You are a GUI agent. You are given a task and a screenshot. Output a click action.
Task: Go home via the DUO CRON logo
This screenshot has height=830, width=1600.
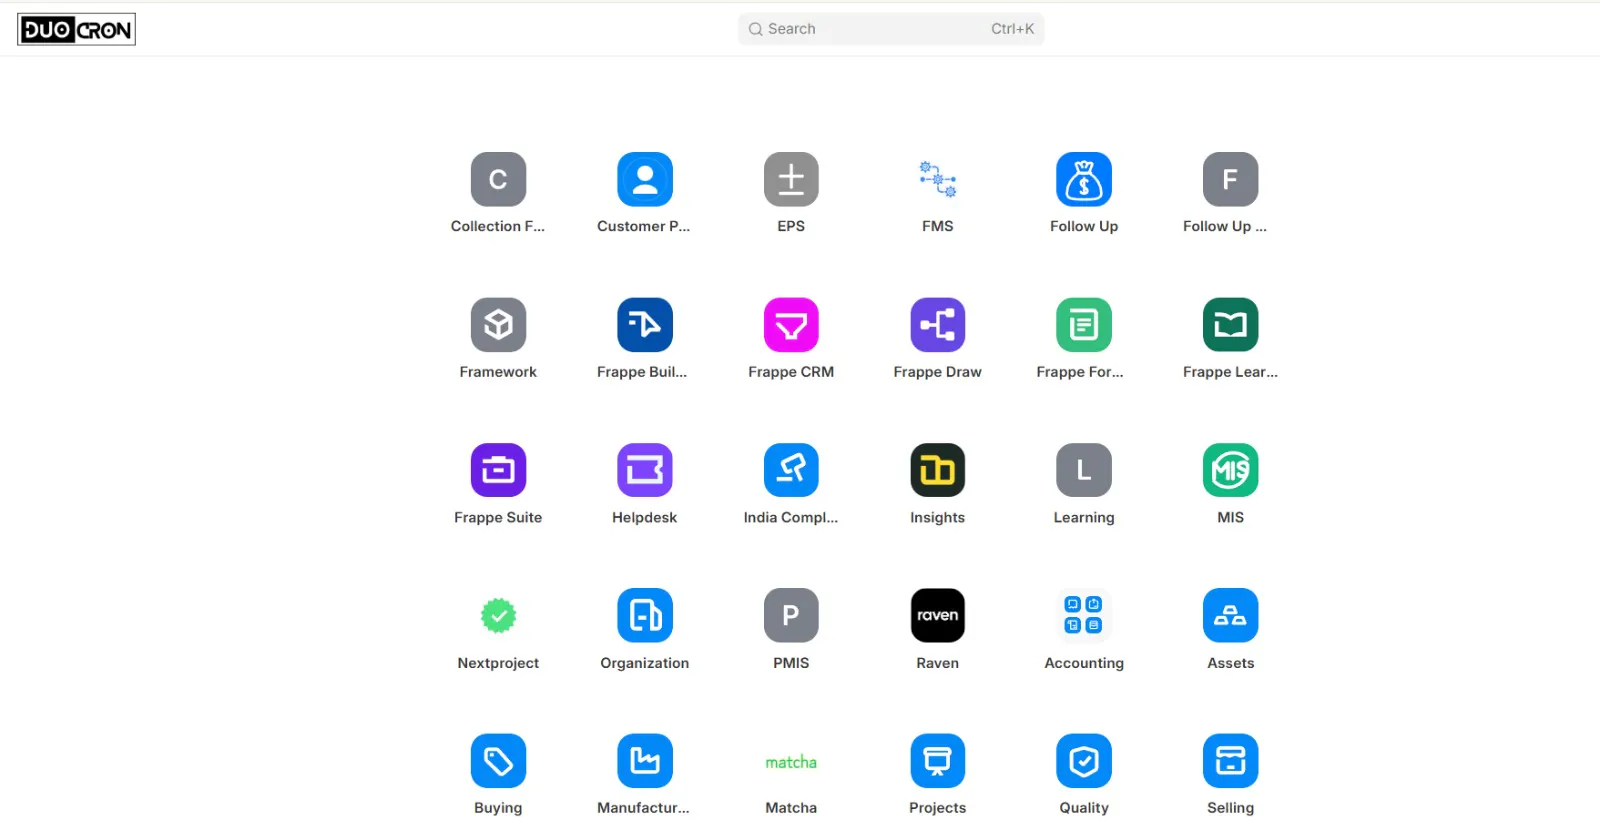[x=76, y=29]
